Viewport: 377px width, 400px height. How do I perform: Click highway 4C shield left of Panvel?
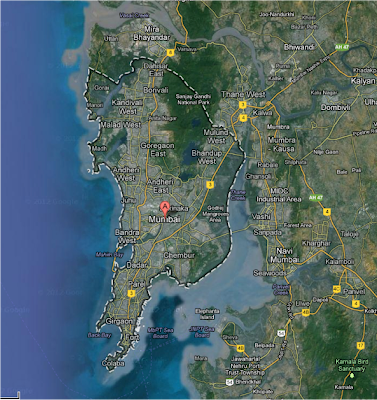click(337, 289)
